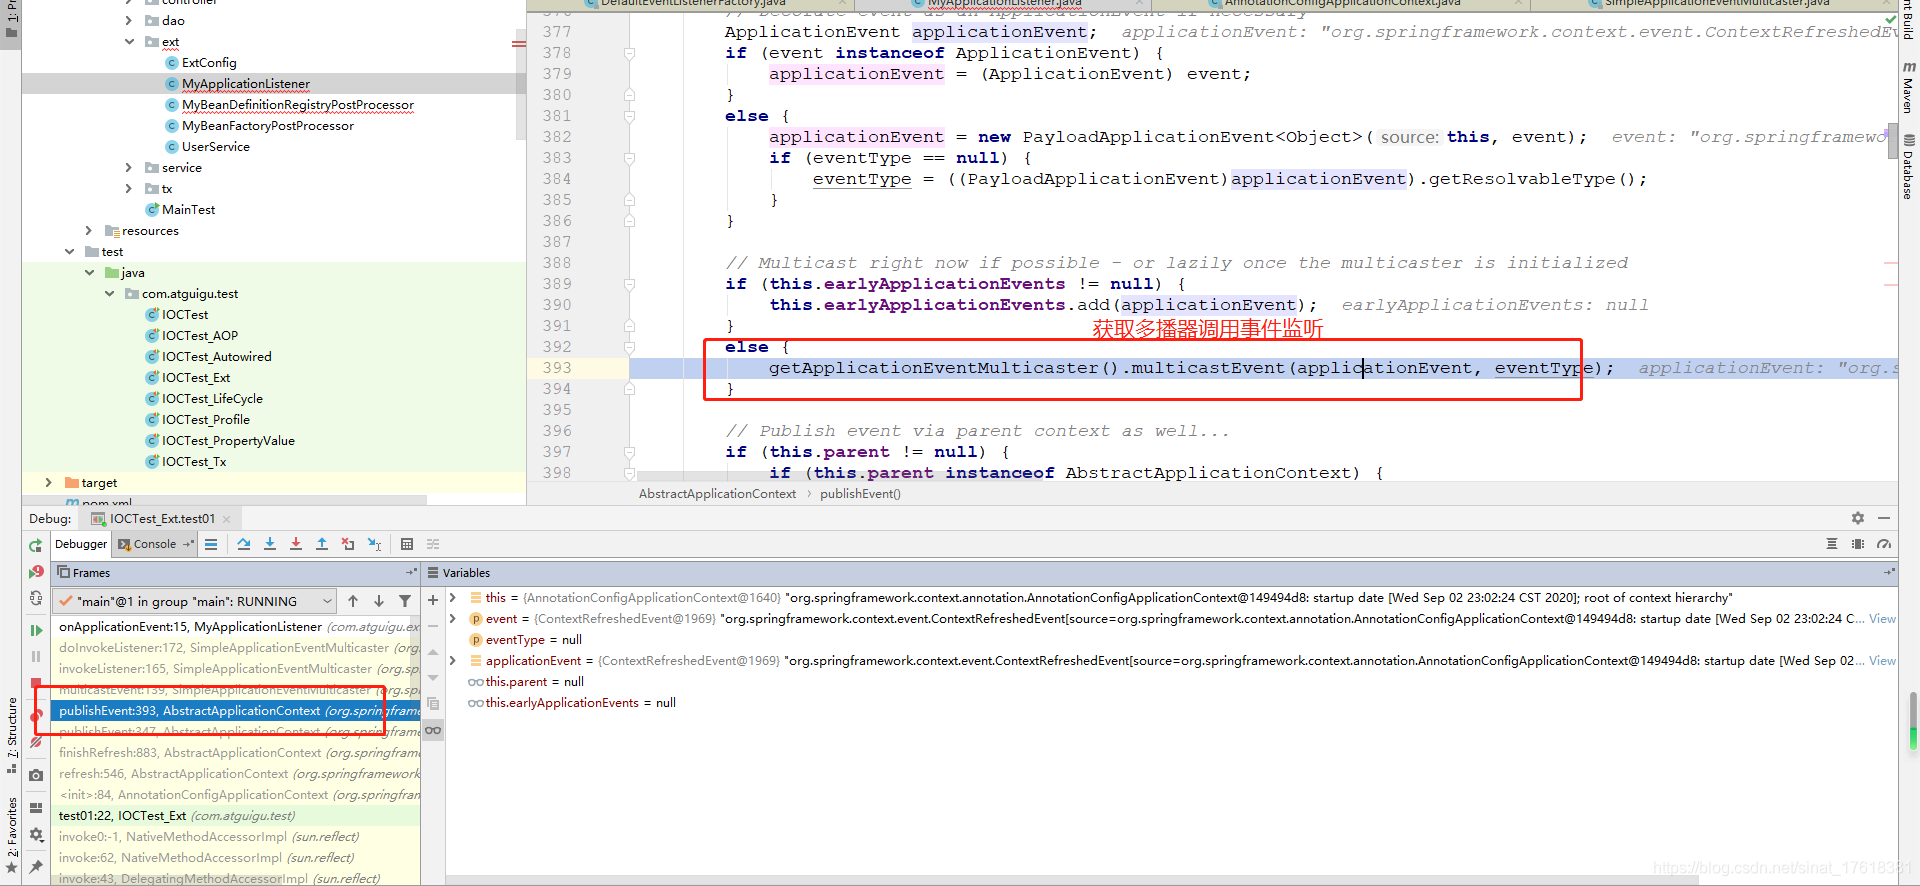Image resolution: width=1920 pixels, height=886 pixels.
Task: Select MyApplicationListener in project tree
Action: click(x=246, y=83)
